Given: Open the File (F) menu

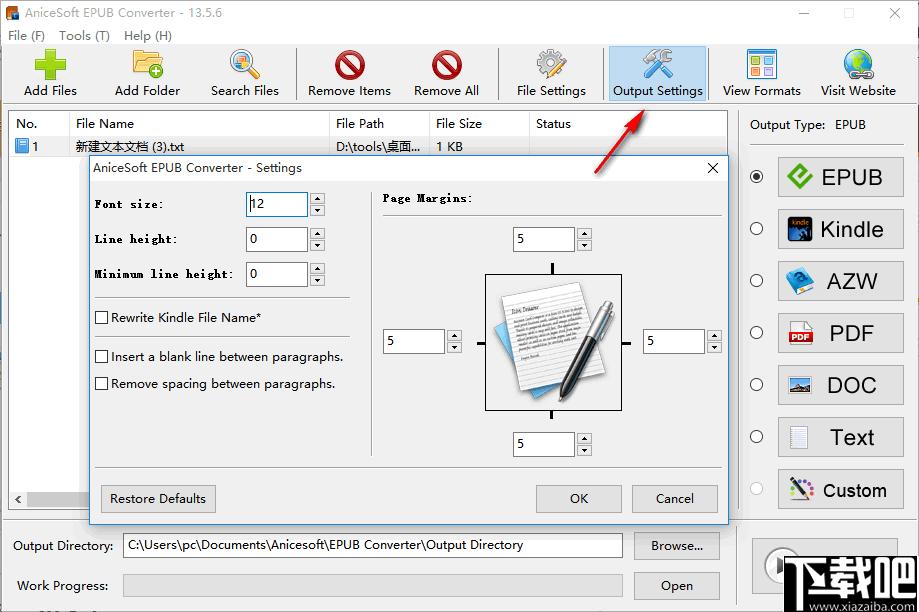Looking at the screenshot, I should tap(26, 36).
